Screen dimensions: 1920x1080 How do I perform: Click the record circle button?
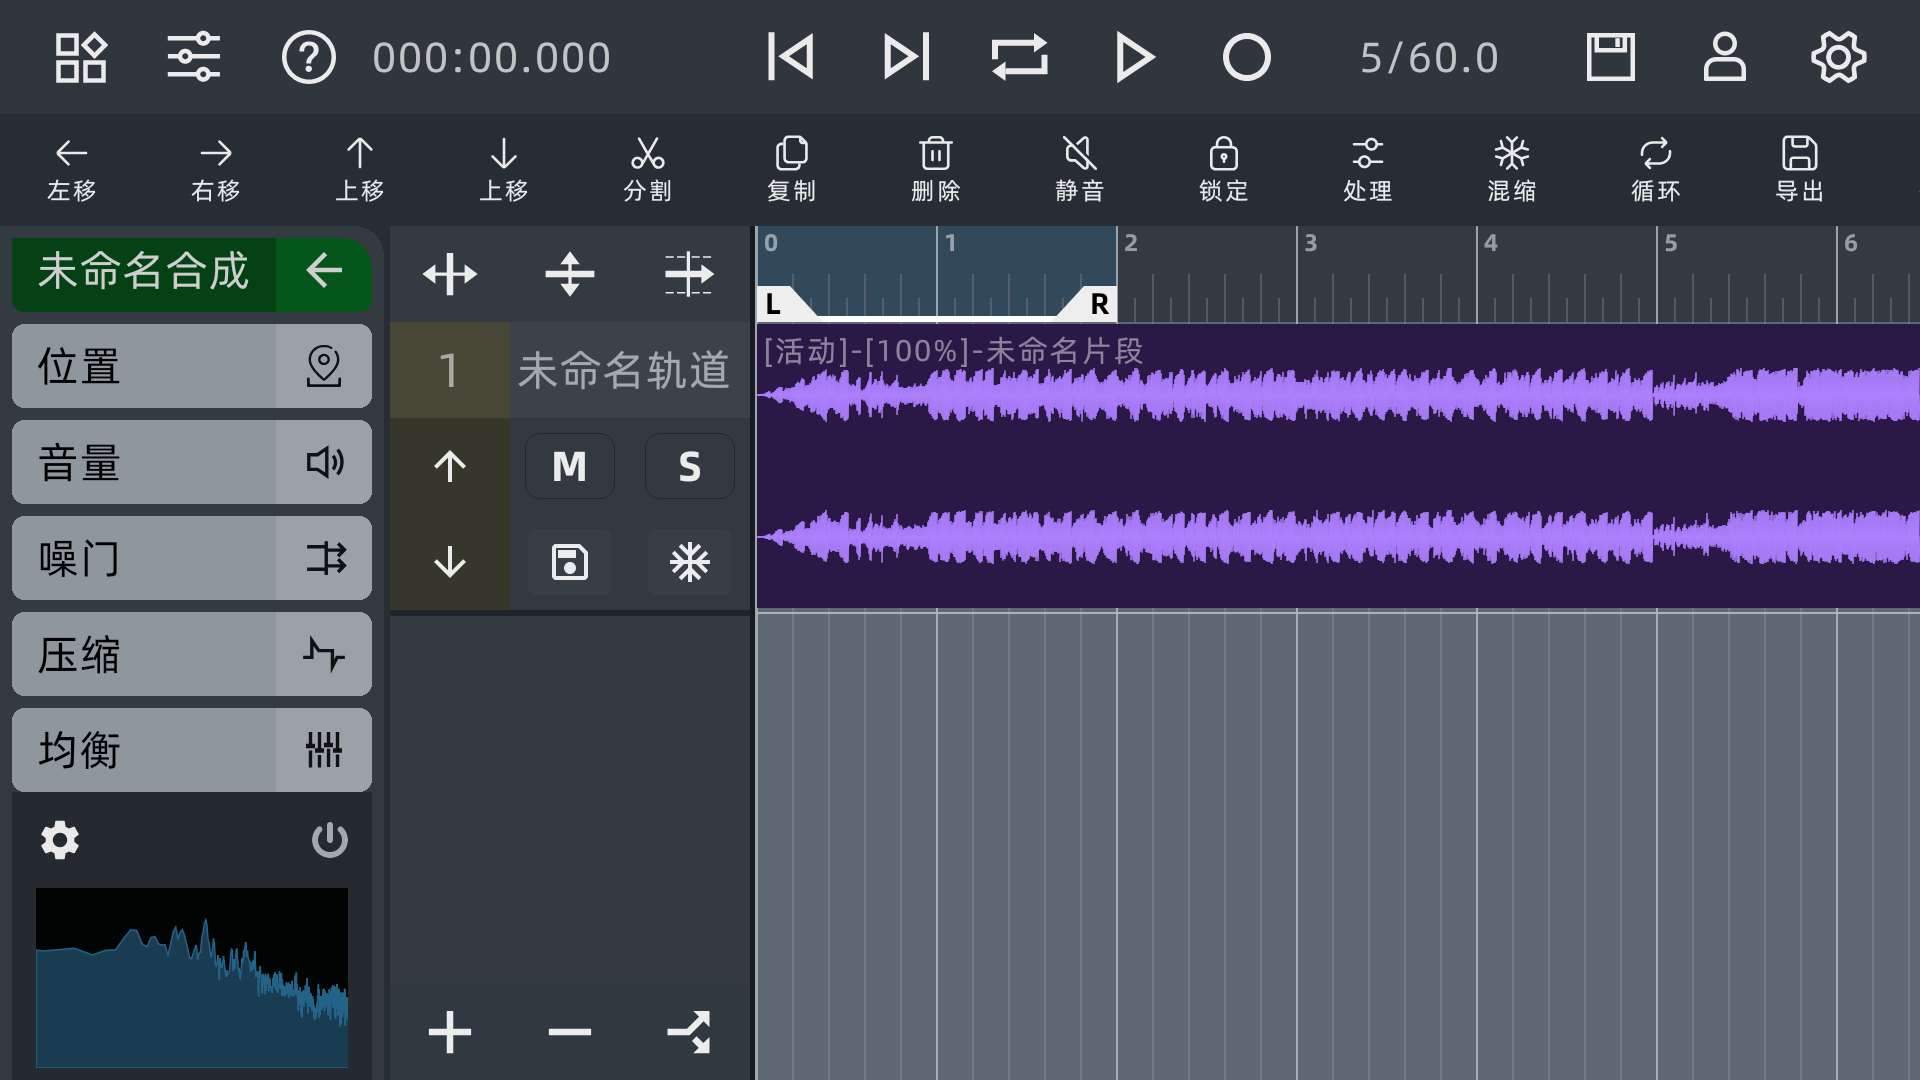tap(1244, 57)
